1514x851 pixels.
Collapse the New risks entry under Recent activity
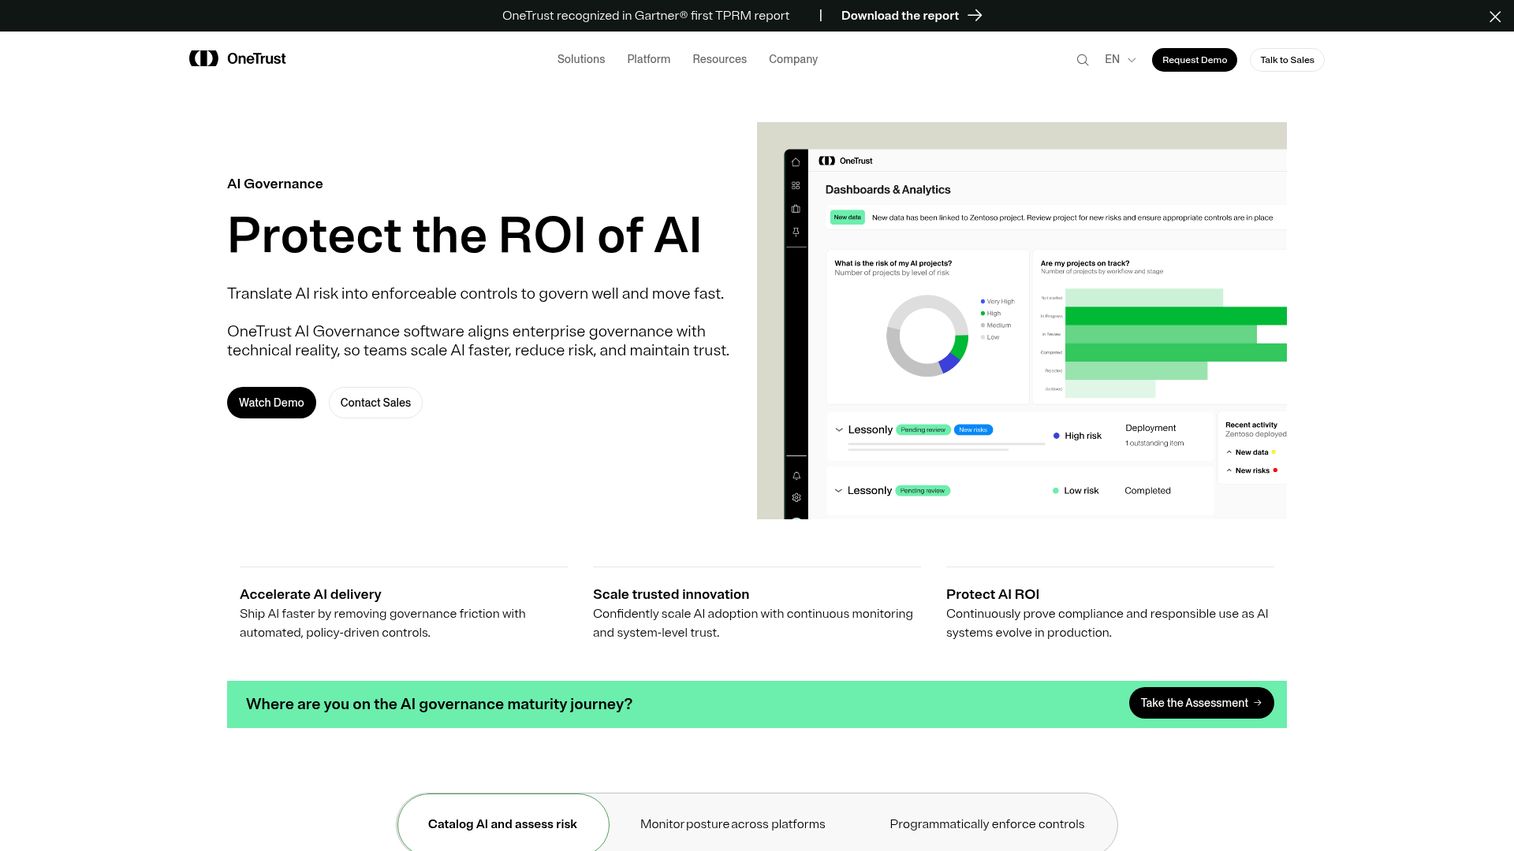1229,470
